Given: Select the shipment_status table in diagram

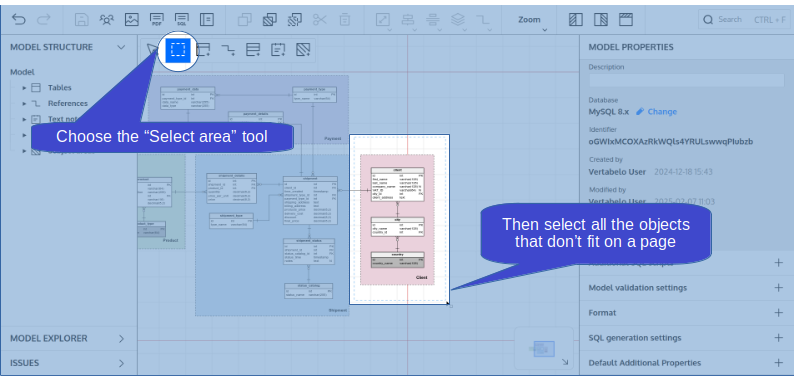Looking at the screenshot, I should (309, 252).
